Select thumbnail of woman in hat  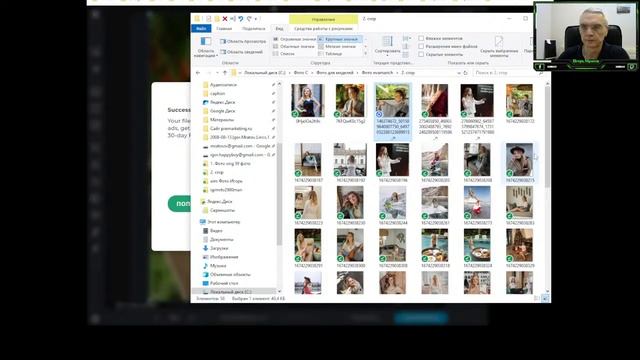pyautogui.click(x=519, y=160)
